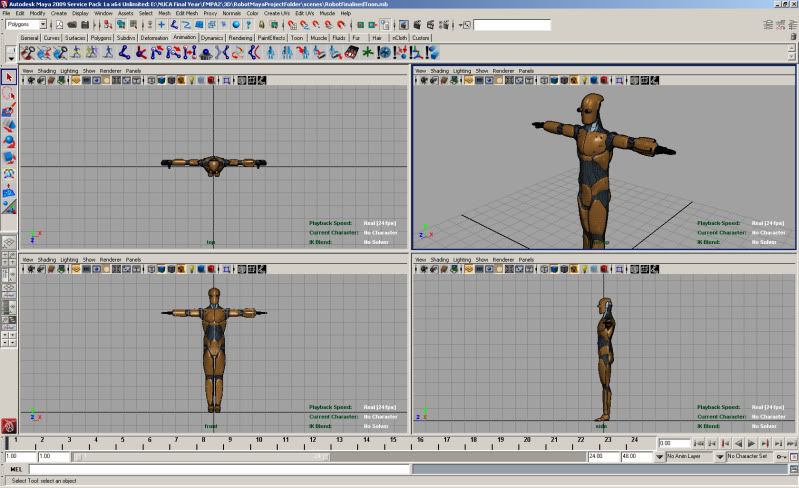Click the four-view layout icon in toolbox
This screenshot has height=488, width=799.
[8, 258]
